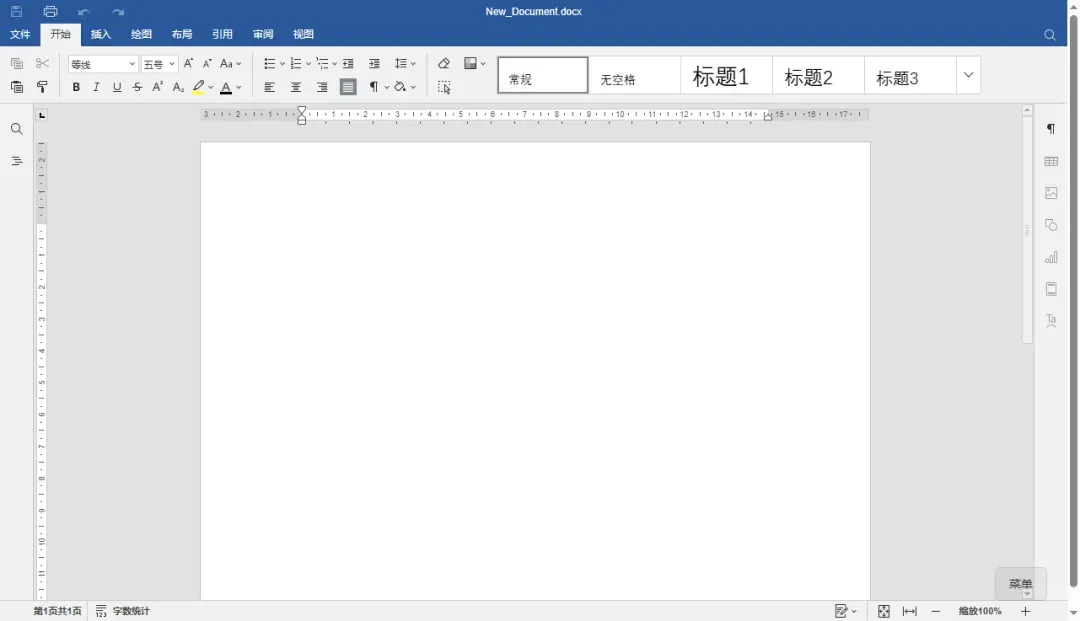Screen dimensions: 1080x621
Task: Switch to the 插入 tab
Action: (x=101, y=34)
